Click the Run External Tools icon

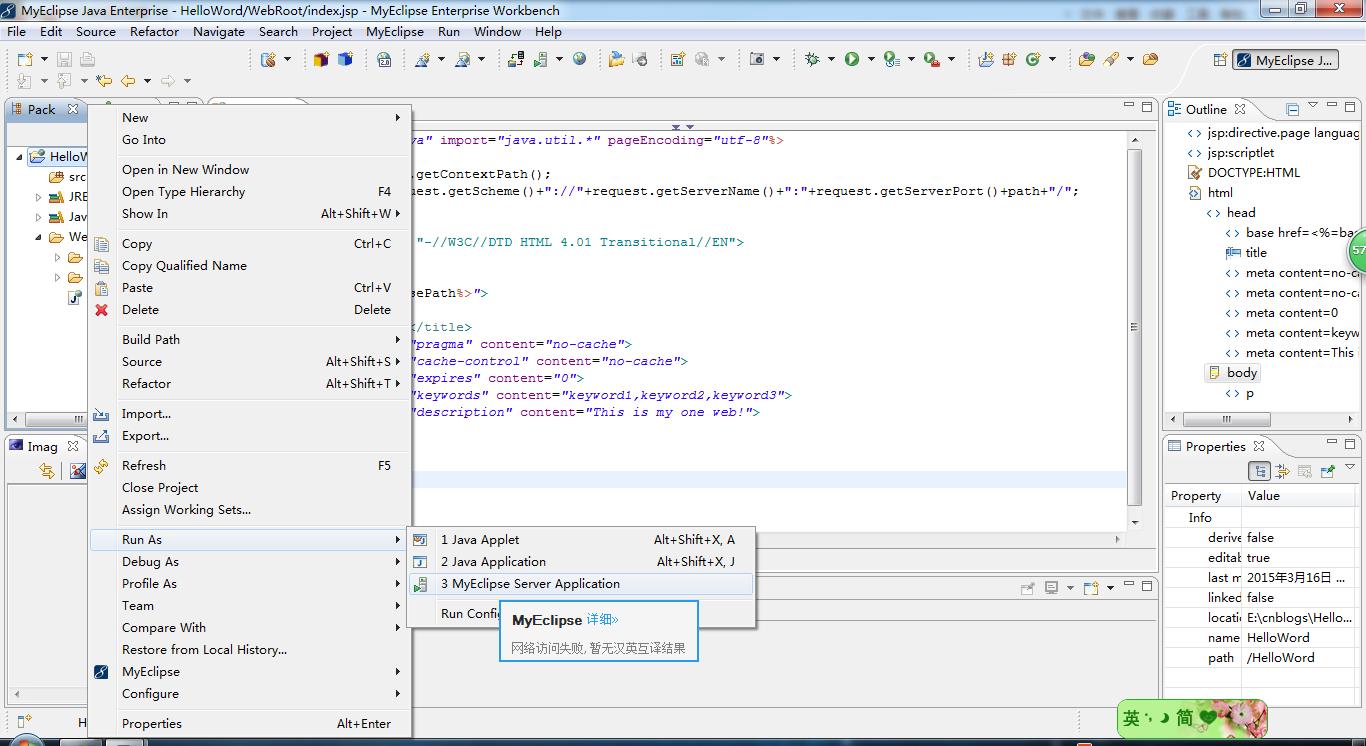tap(932, 60)
